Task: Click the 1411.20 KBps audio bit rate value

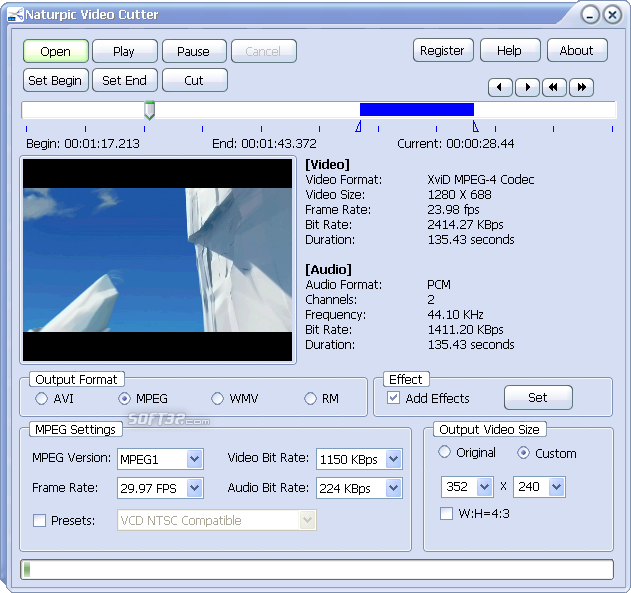Action: coord(465,329)
